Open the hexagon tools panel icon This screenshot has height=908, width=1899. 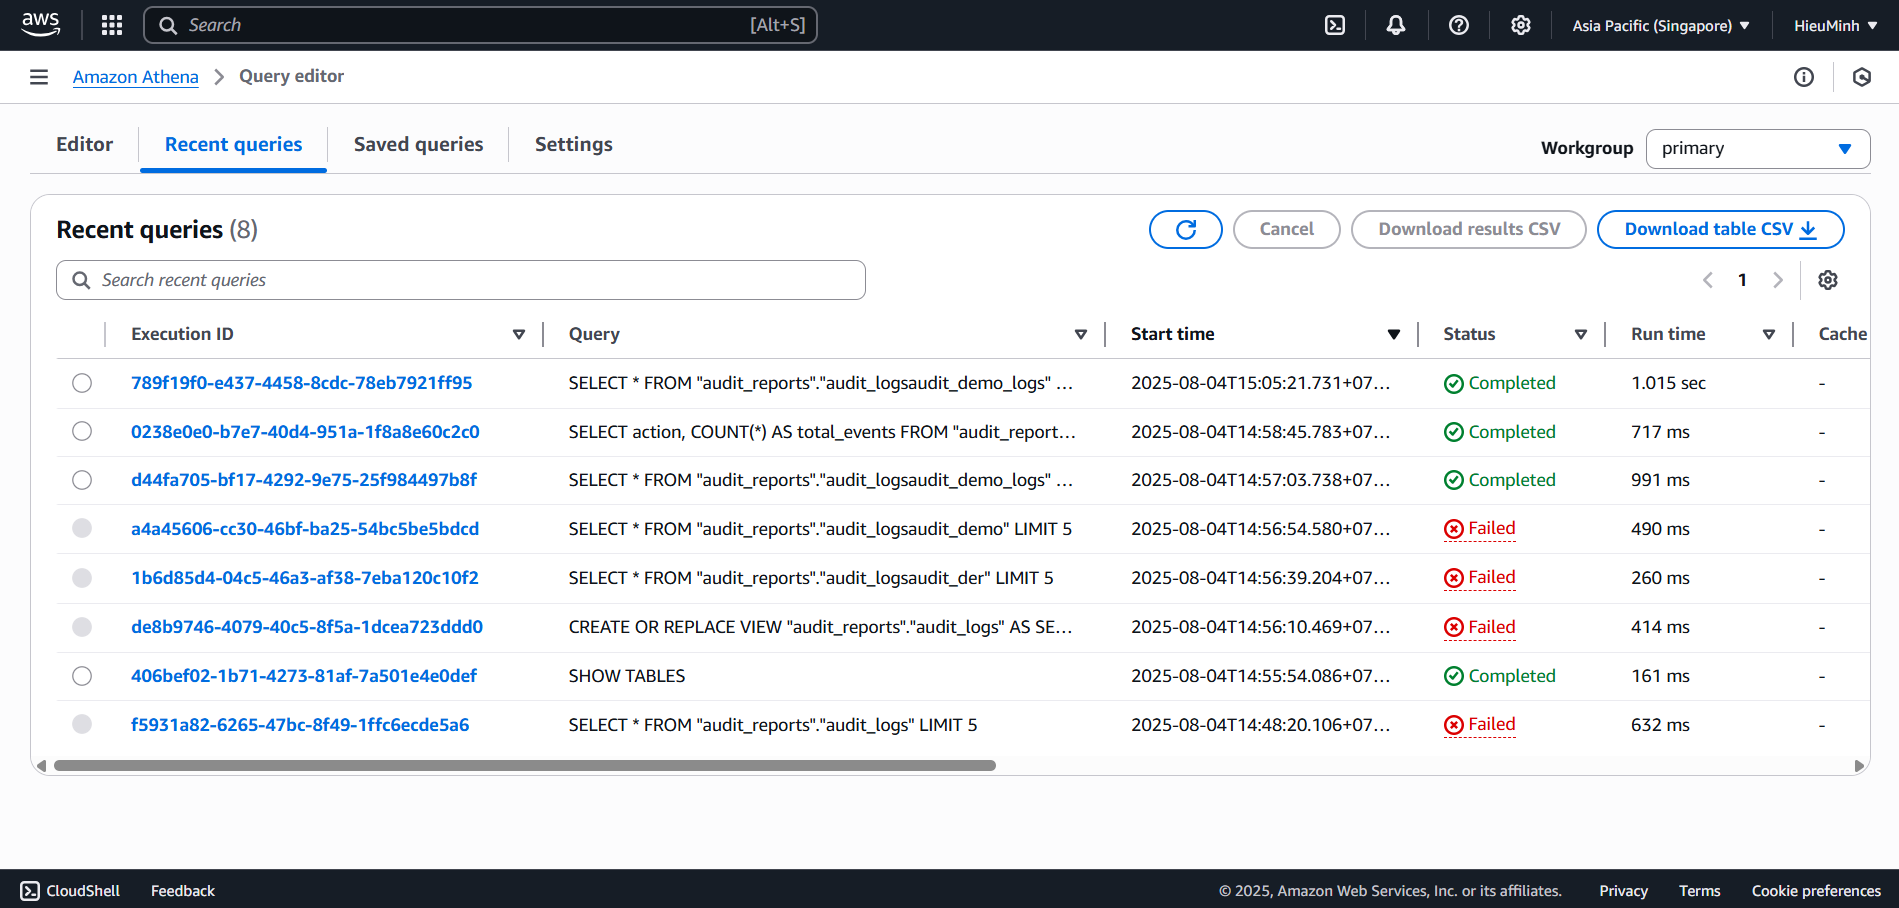coord(1862,77)
